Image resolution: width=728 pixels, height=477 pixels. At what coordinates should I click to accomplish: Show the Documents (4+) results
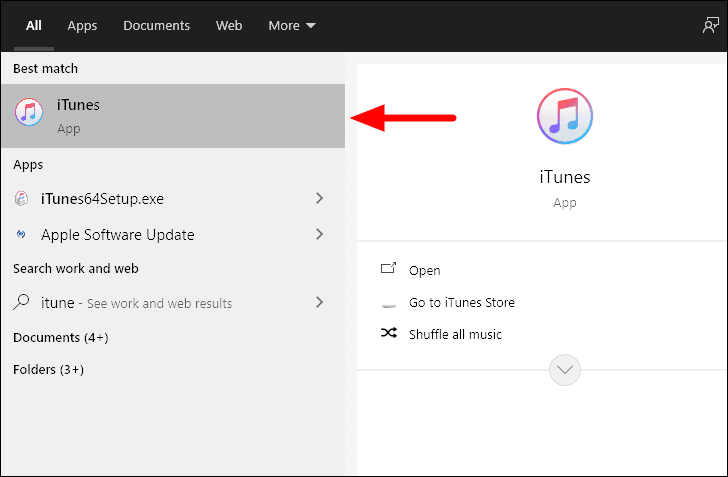point(61,338)
